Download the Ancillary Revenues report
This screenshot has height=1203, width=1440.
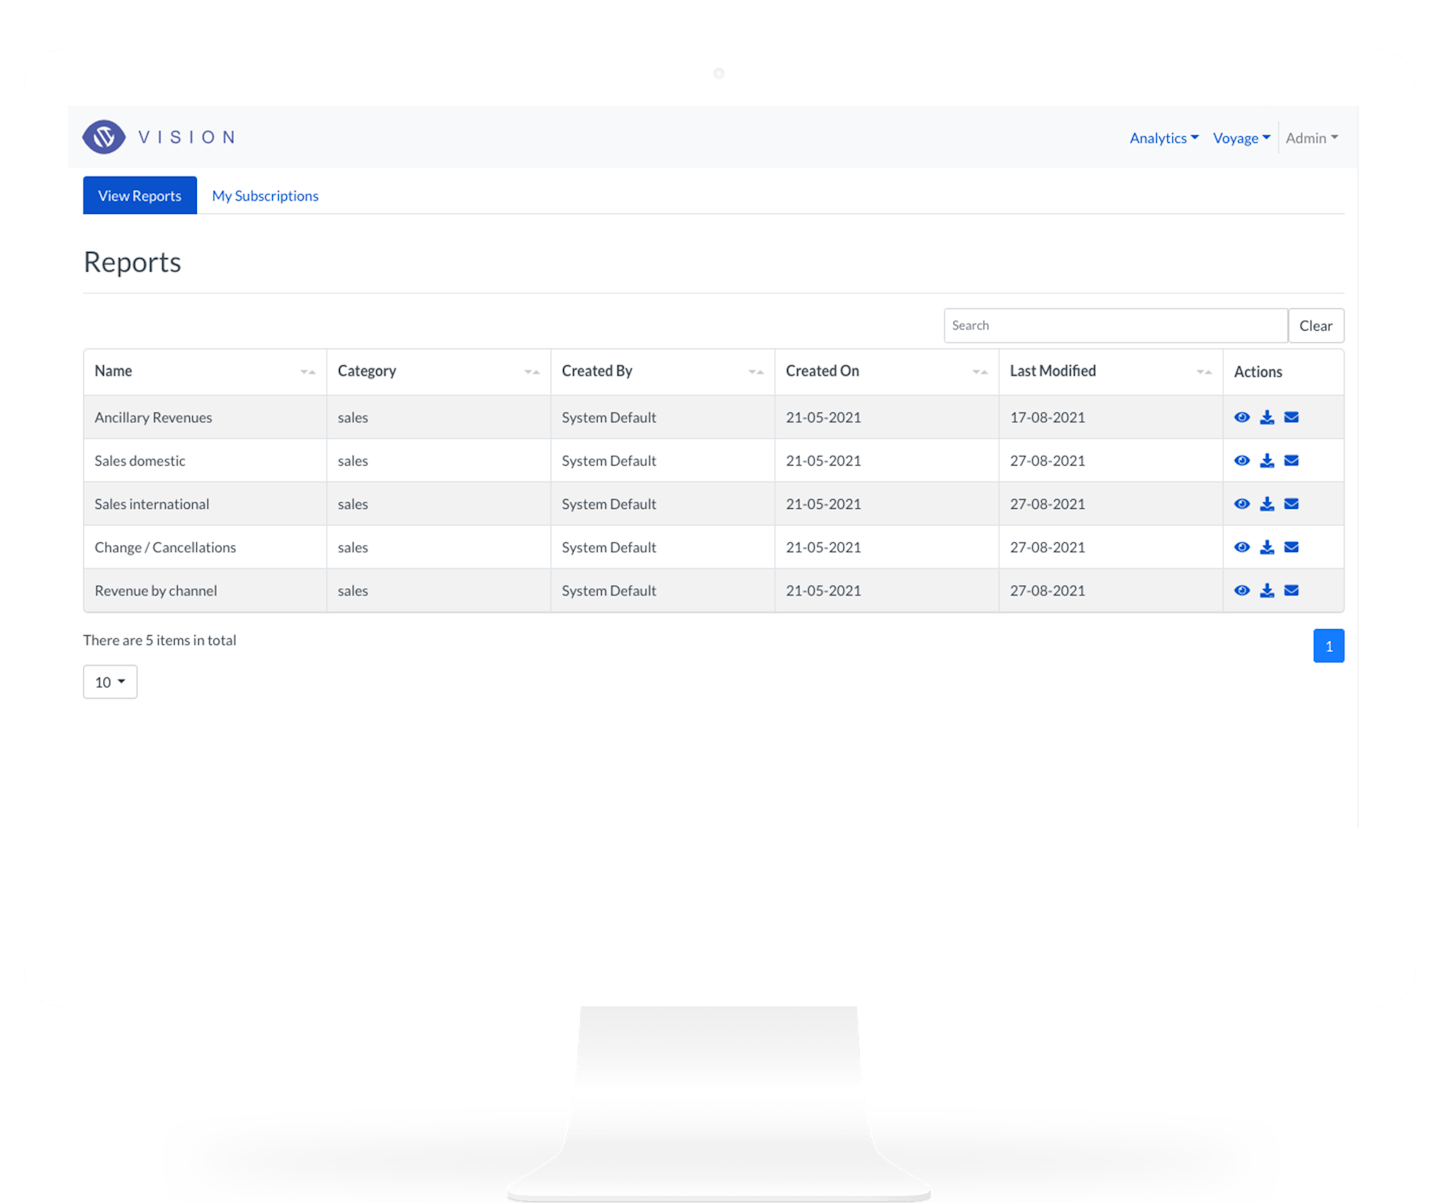coord(1267,417)
